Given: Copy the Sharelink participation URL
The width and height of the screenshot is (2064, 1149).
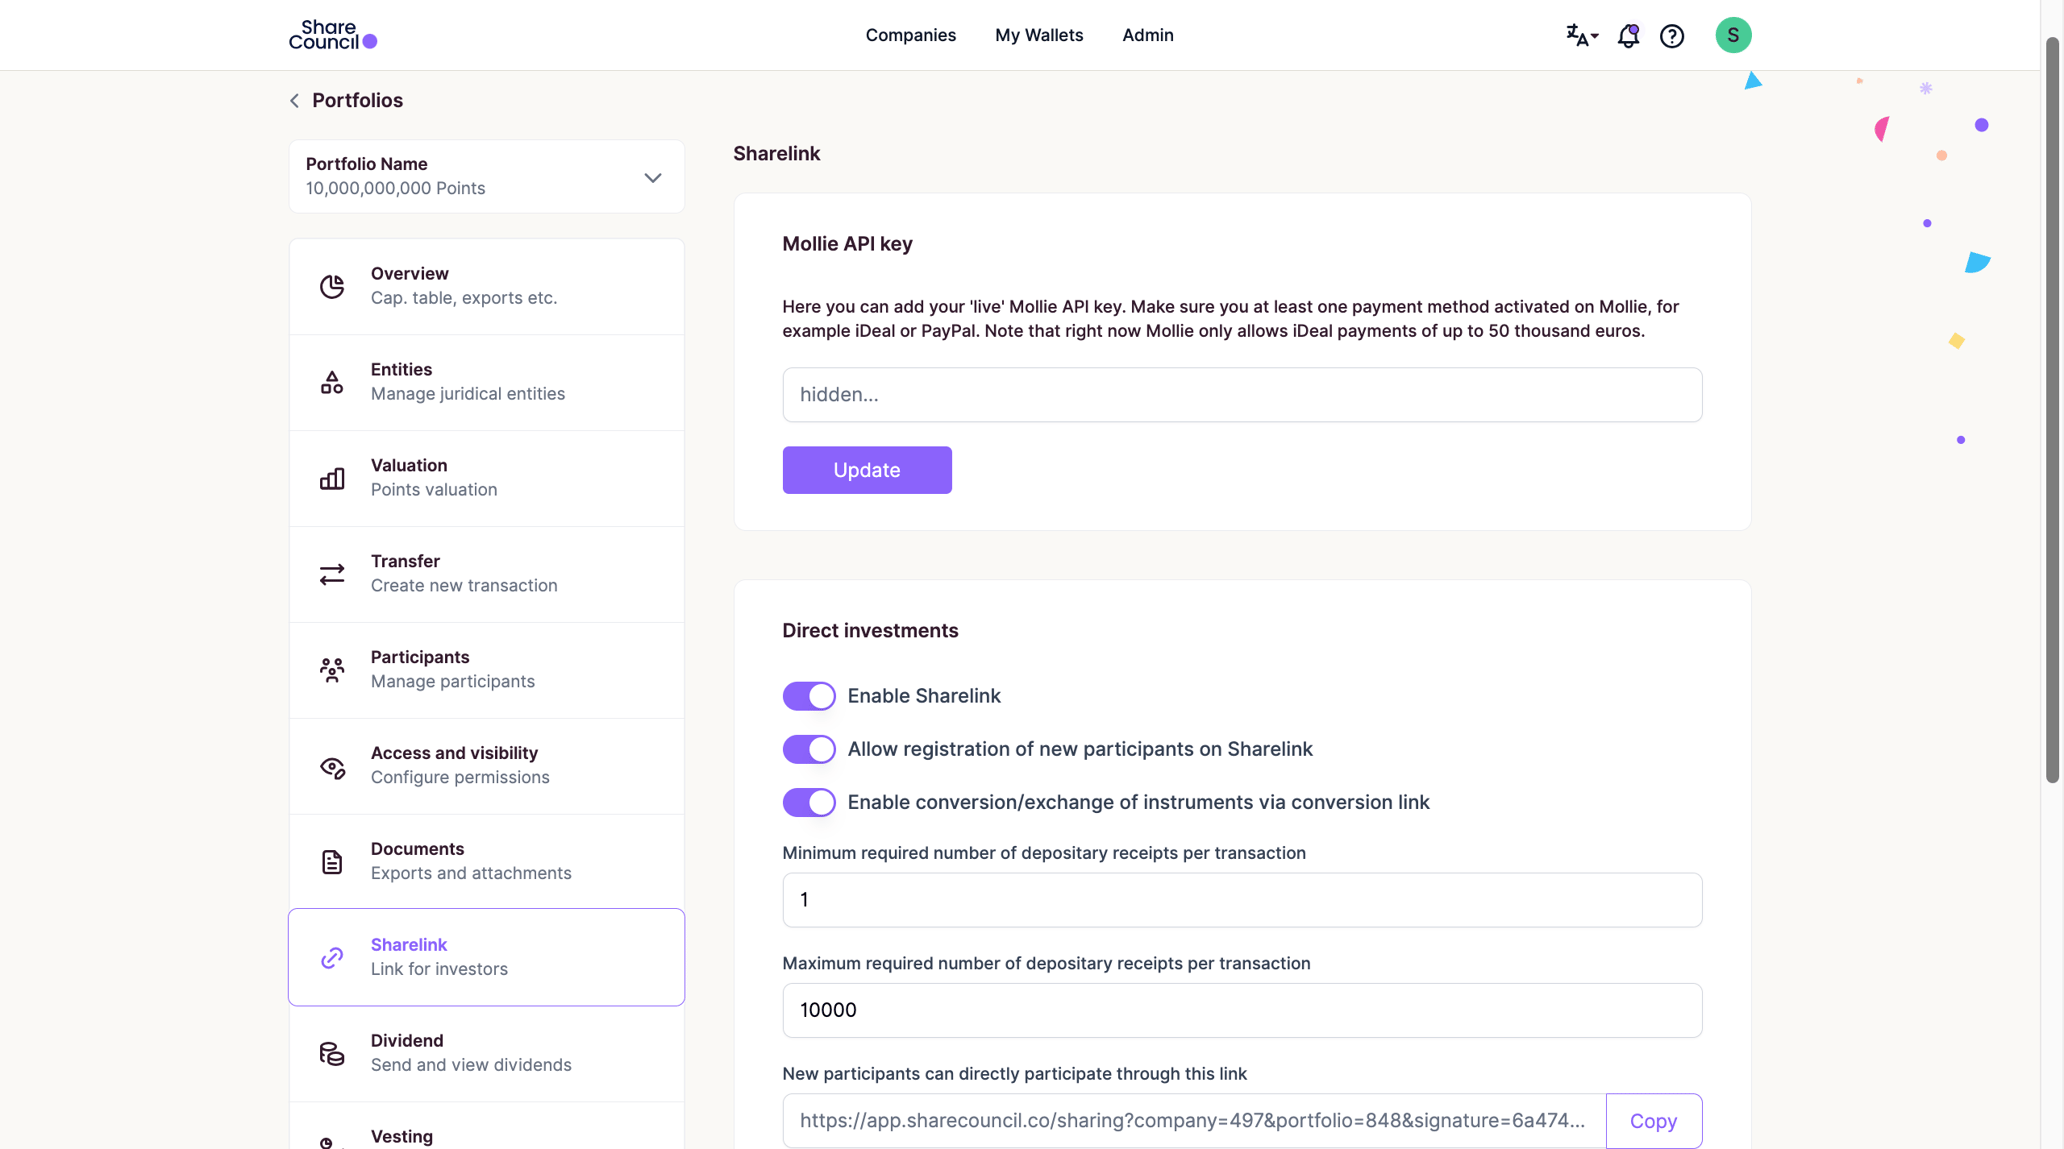Looking at the screenshot, I should [1653, 1121].
